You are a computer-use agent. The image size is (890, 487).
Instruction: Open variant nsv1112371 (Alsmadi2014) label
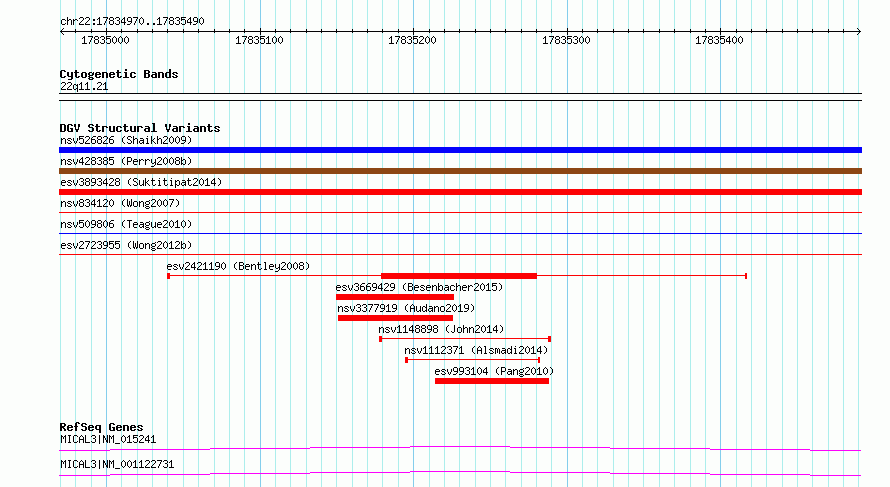pyautogui.click(x=476, y=350)
